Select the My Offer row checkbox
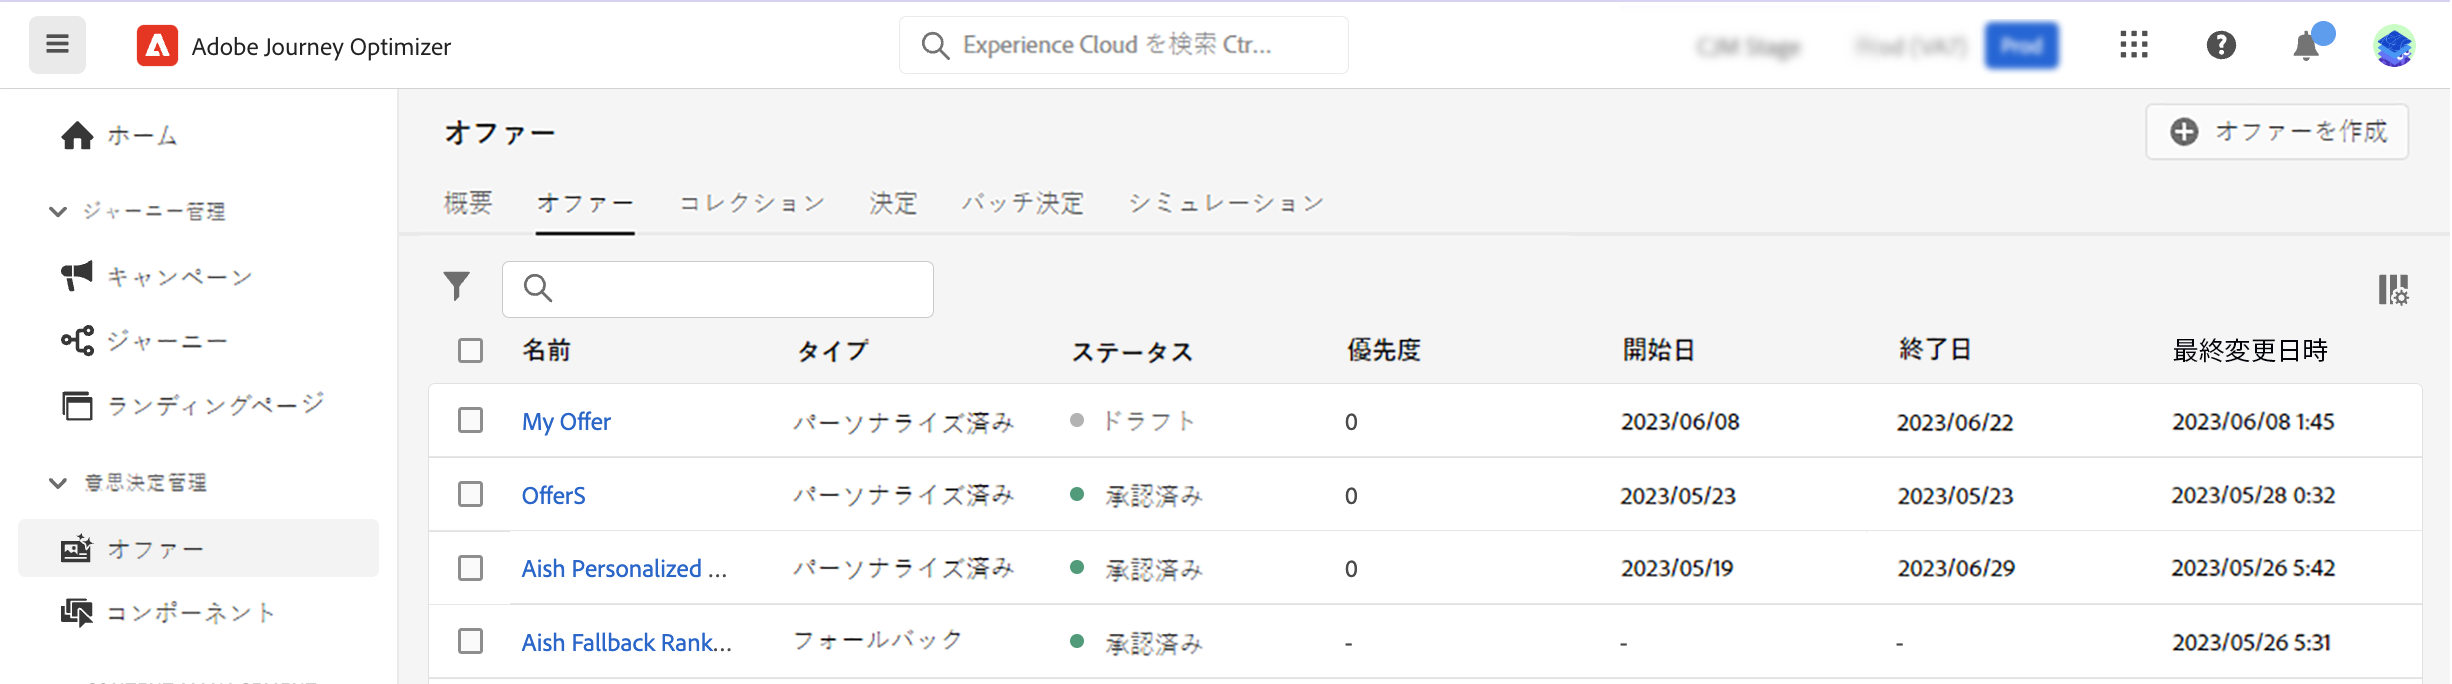This screenshot has width=2452, height=684. 470,420
